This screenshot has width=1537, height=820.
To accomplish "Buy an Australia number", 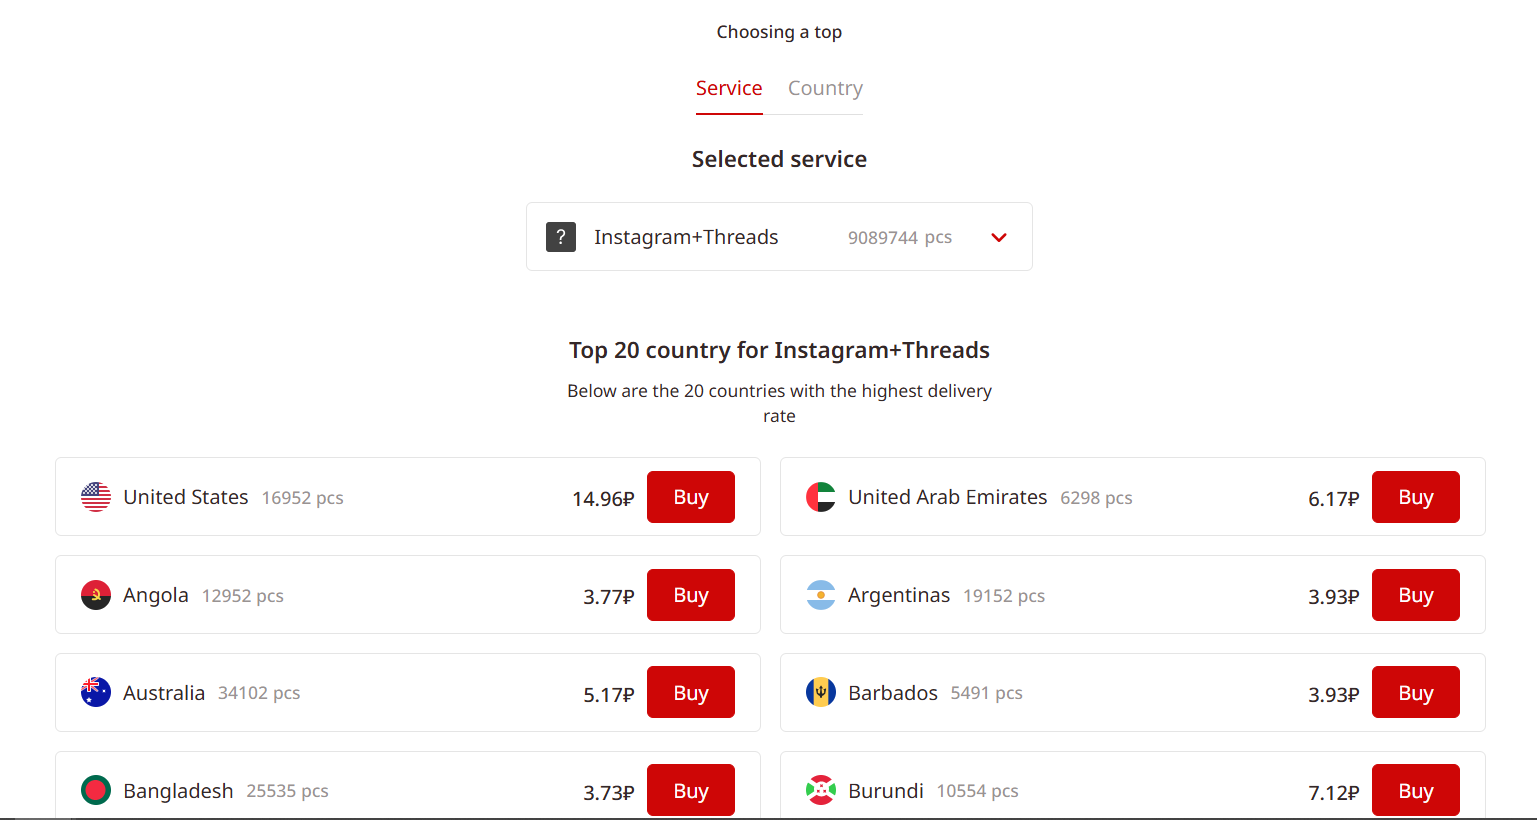I will 691,692.
